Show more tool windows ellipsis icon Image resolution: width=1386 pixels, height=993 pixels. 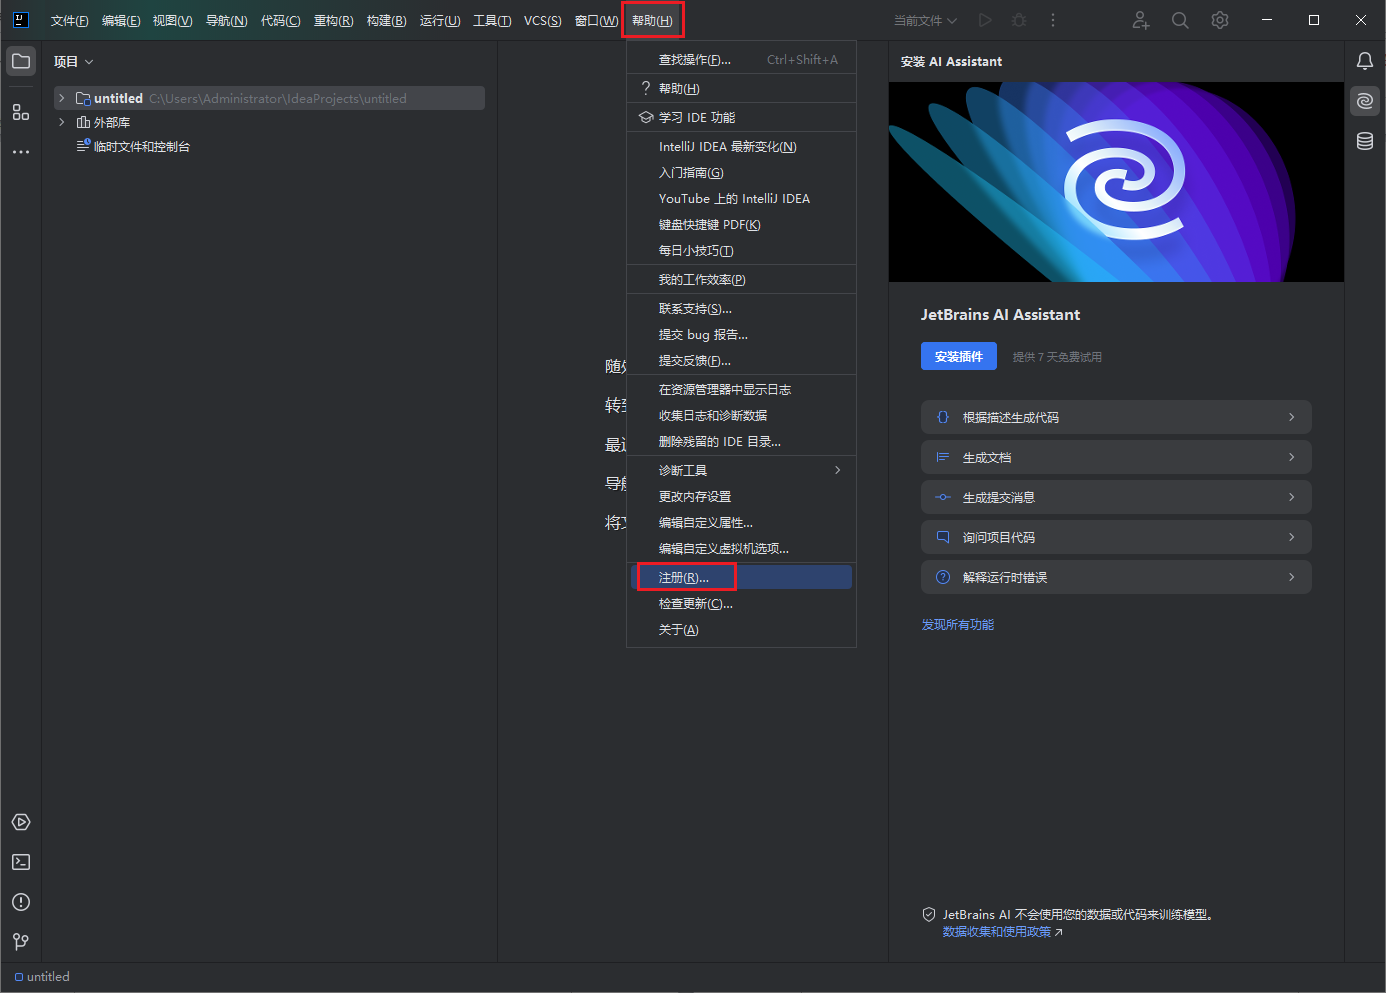pos(21,152)
